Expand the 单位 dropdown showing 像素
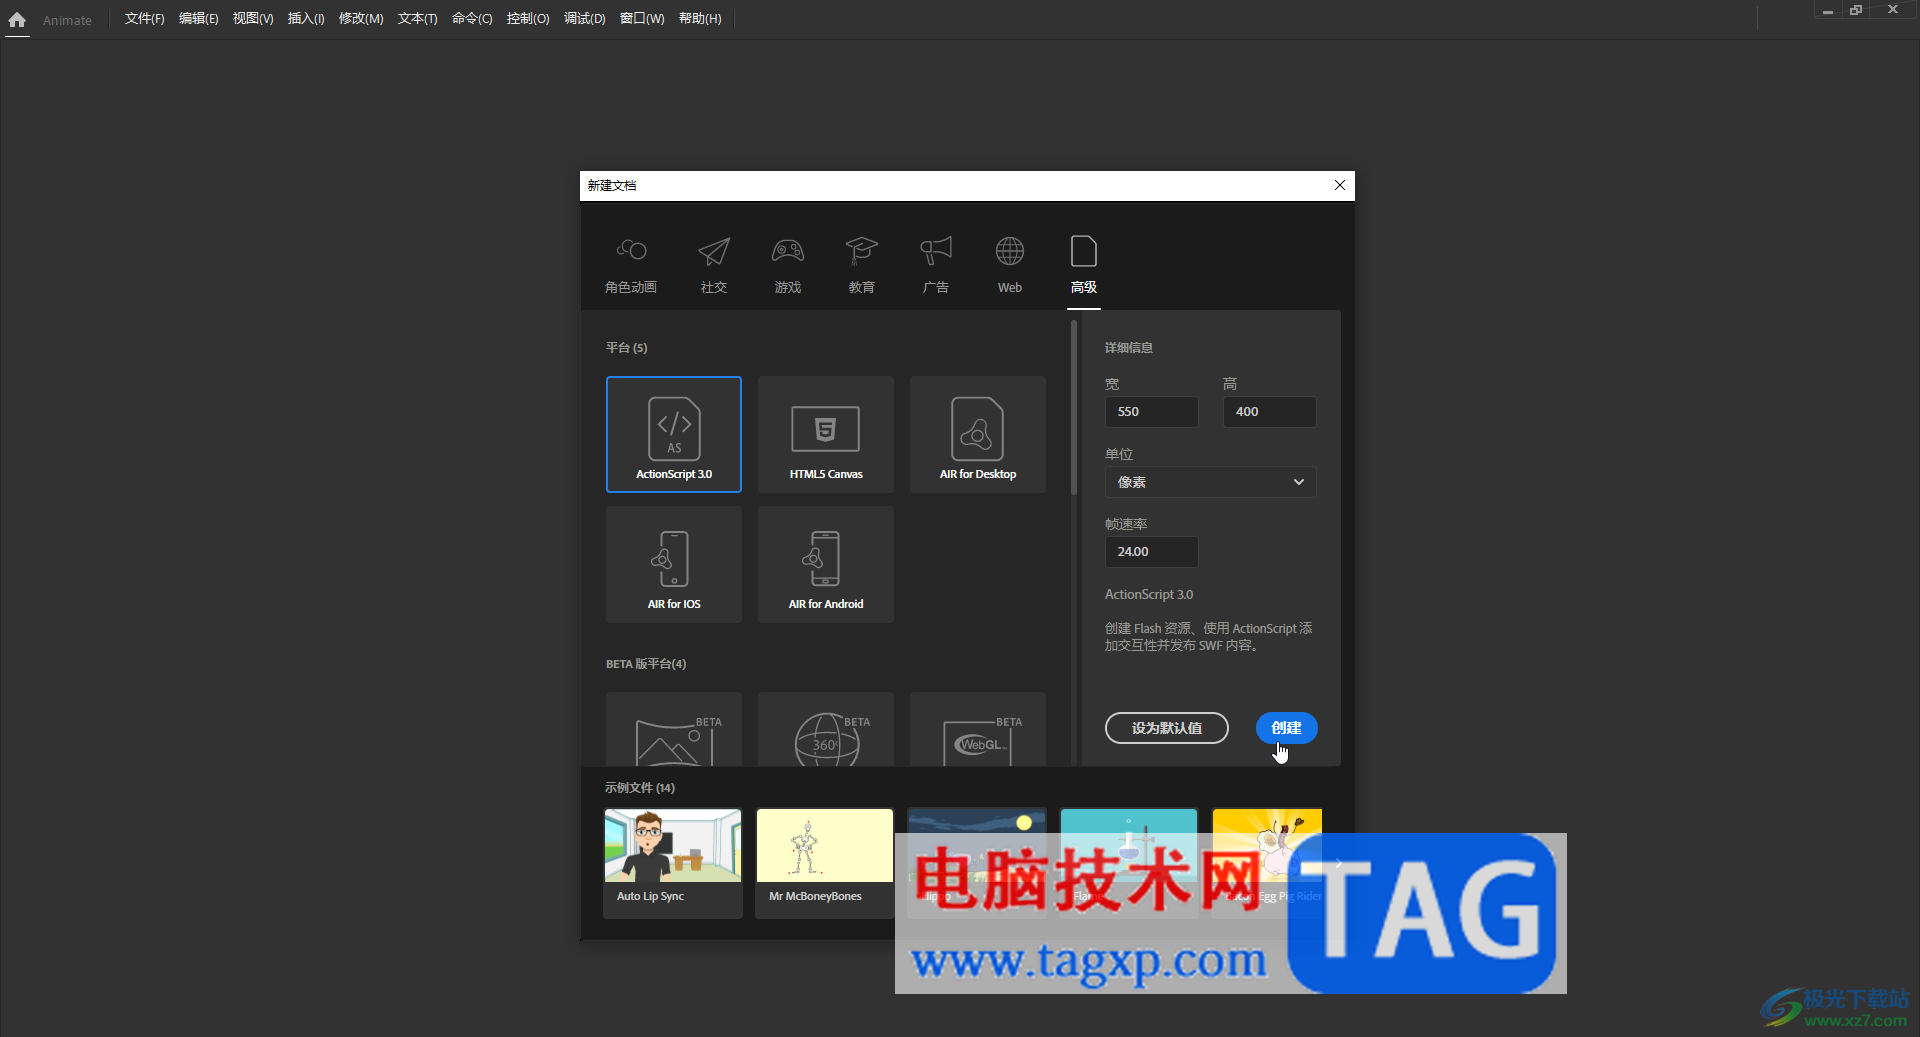The height and width of the screenshot is (1037, 1920). [1210, 482]
